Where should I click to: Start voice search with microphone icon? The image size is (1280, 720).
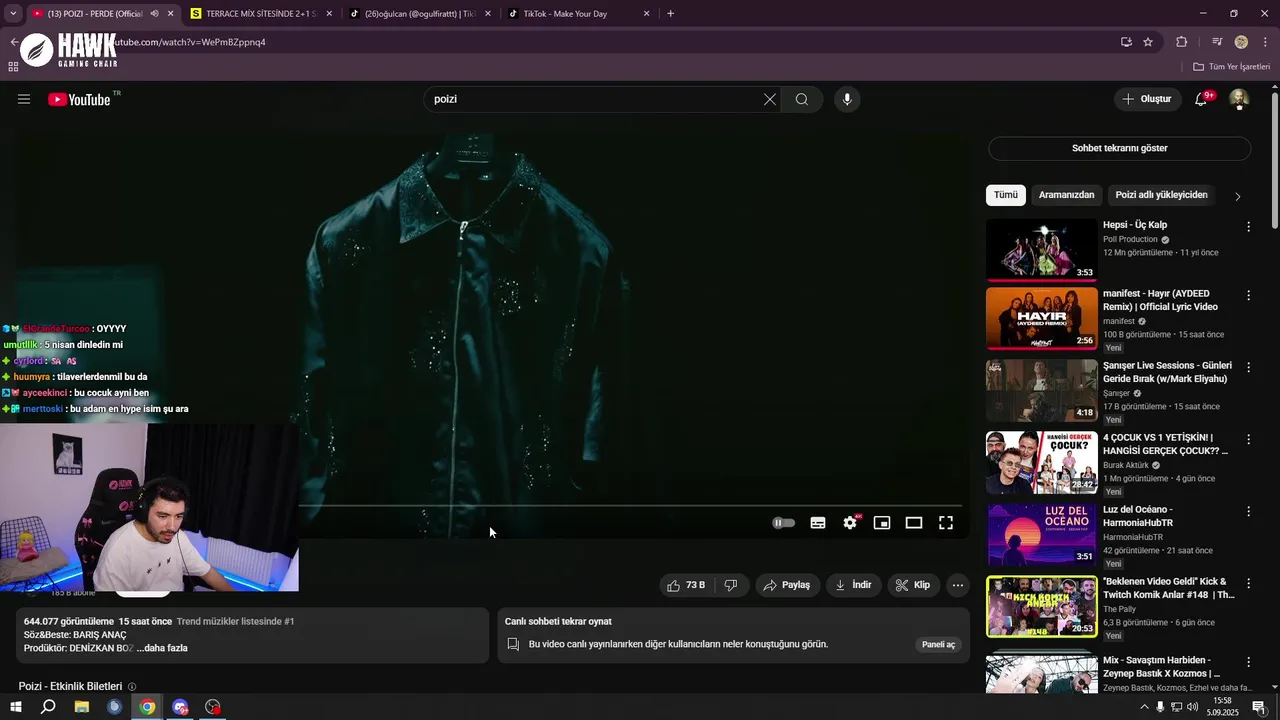point(847,99)
